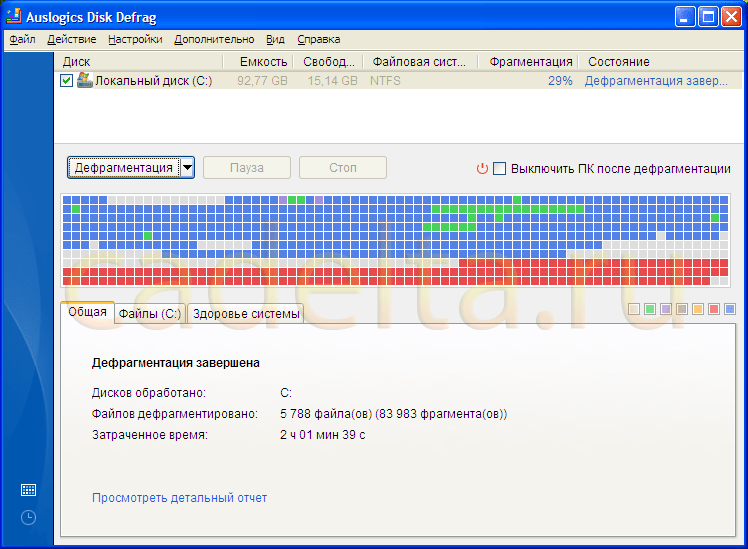
Task: Click the Auslogics Disk Defrag title bar icon
Action: click(14, 16)
